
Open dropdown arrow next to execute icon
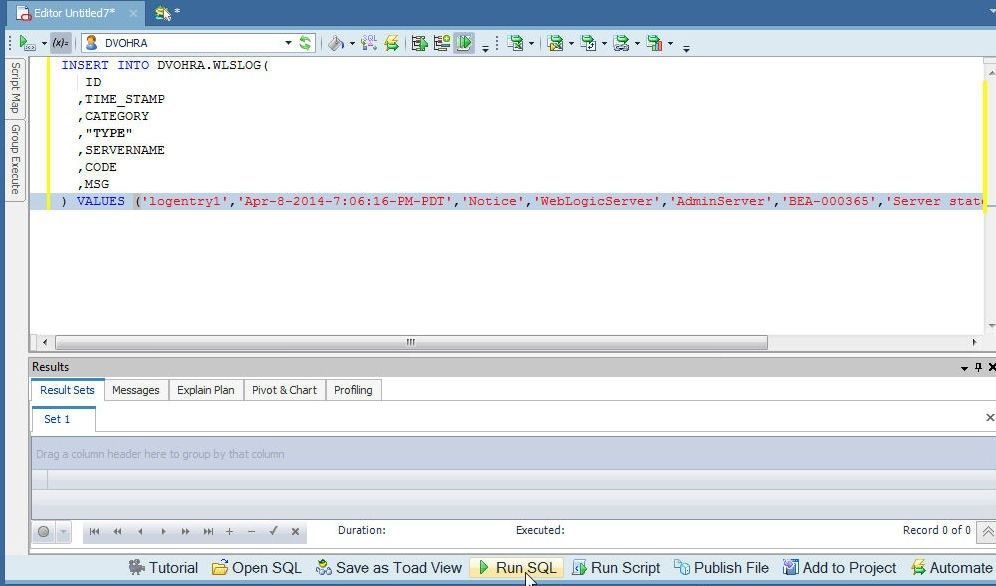point(44,43)
